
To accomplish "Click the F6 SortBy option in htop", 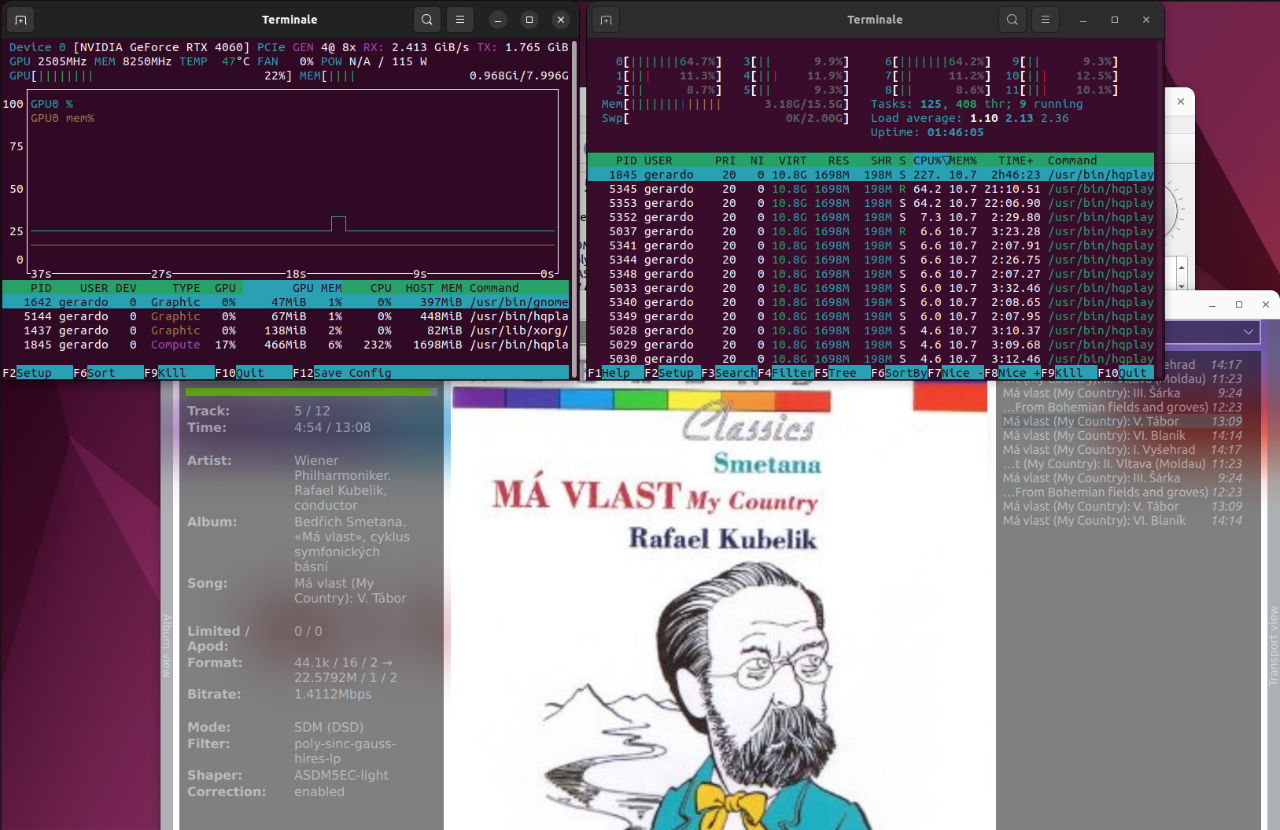I will pyautogui.click(x=899, y=373).
